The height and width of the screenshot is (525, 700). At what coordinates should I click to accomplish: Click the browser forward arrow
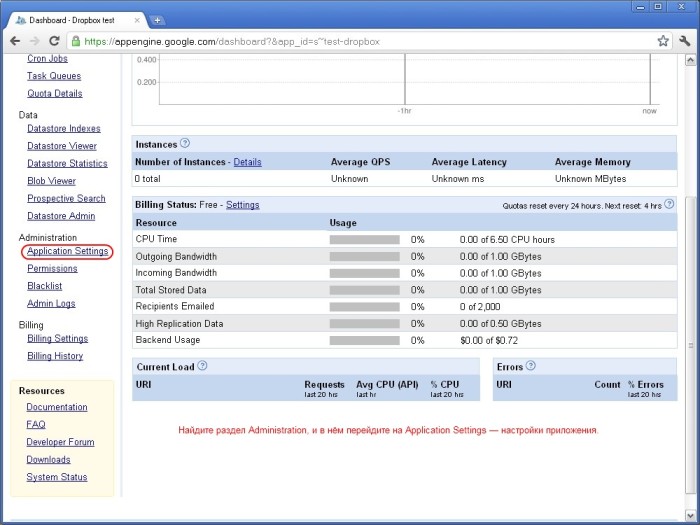[34, 41]
